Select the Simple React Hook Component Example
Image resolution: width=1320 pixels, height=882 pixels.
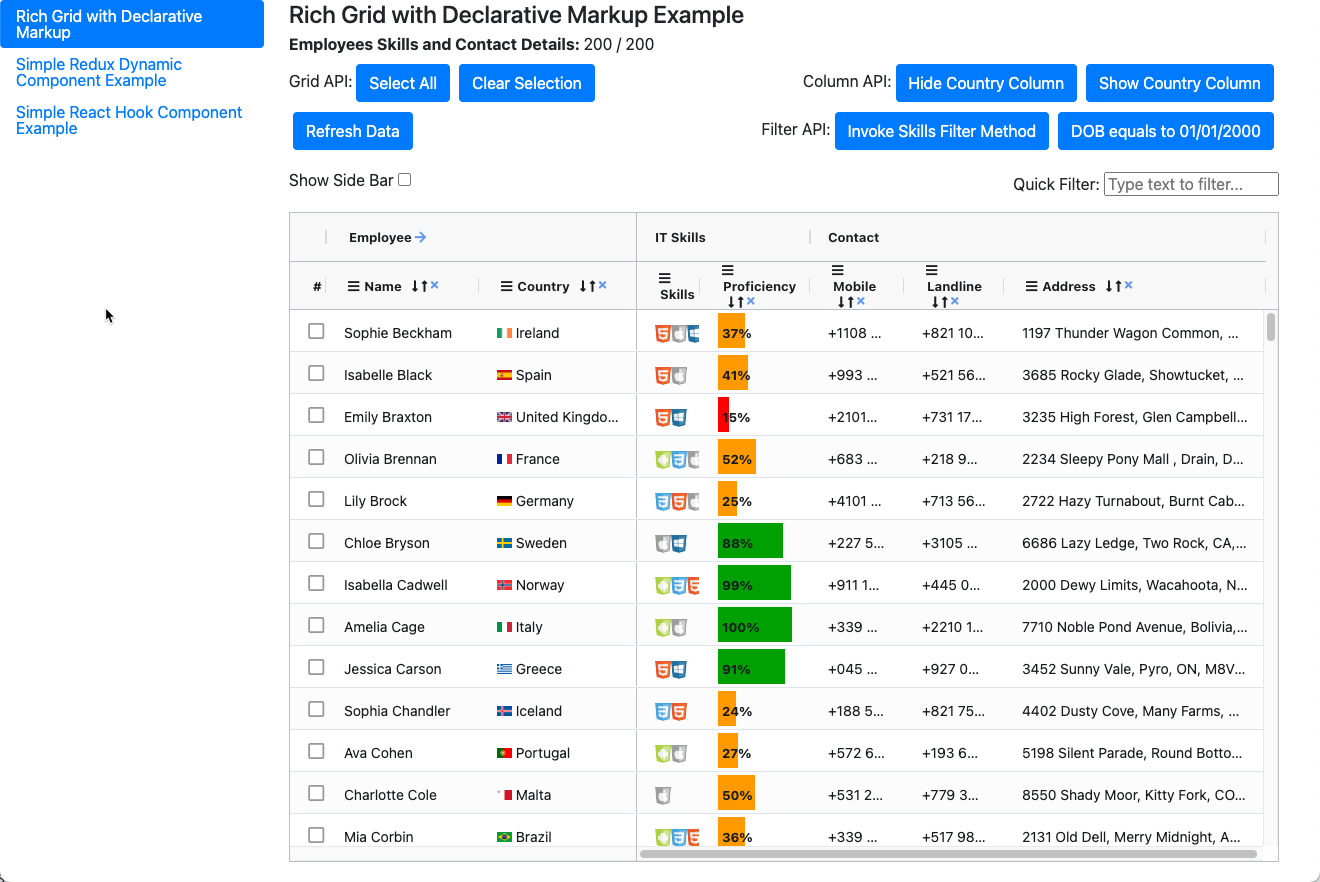(x=128, y=120)
